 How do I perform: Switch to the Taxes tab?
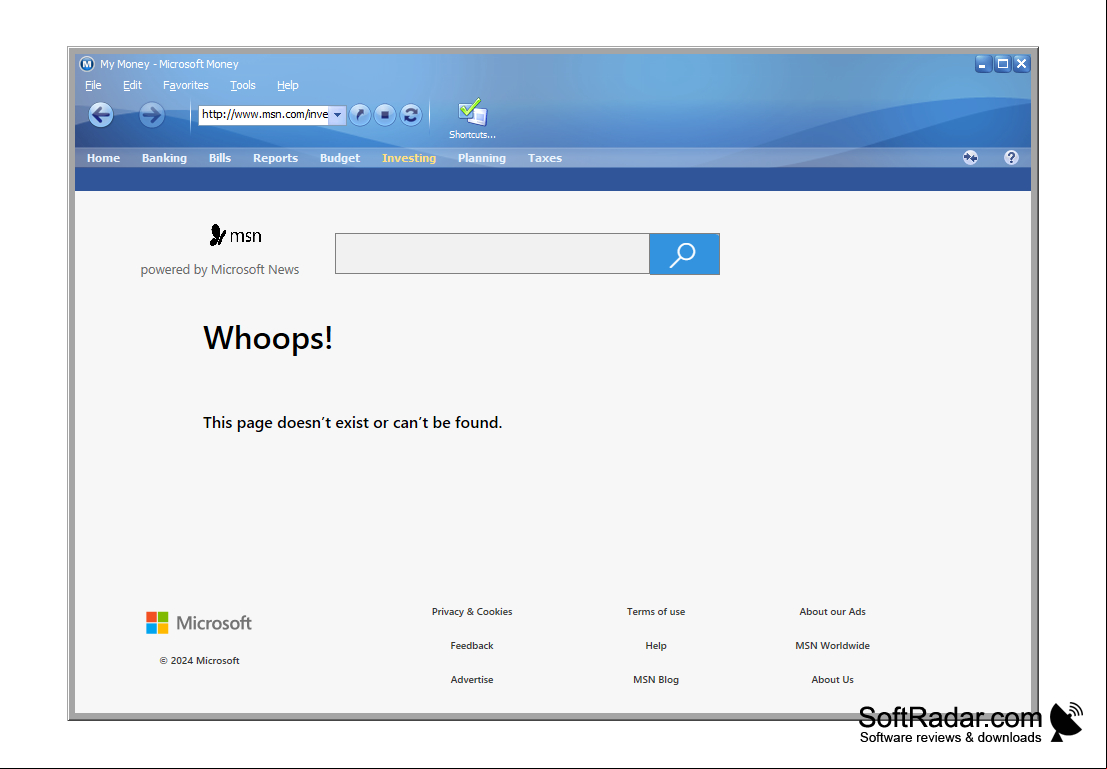(544, 158)
